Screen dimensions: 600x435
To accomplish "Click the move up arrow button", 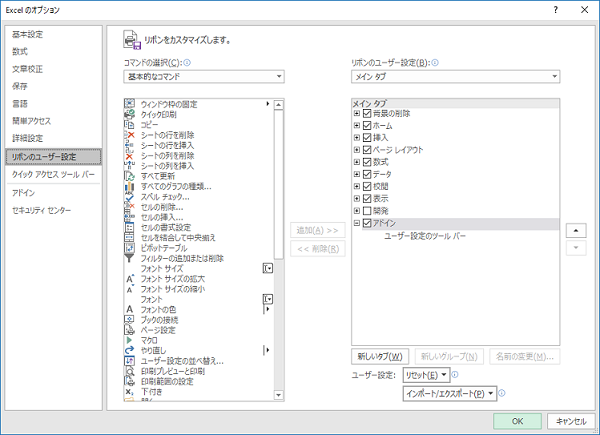I will click(576, 231).
